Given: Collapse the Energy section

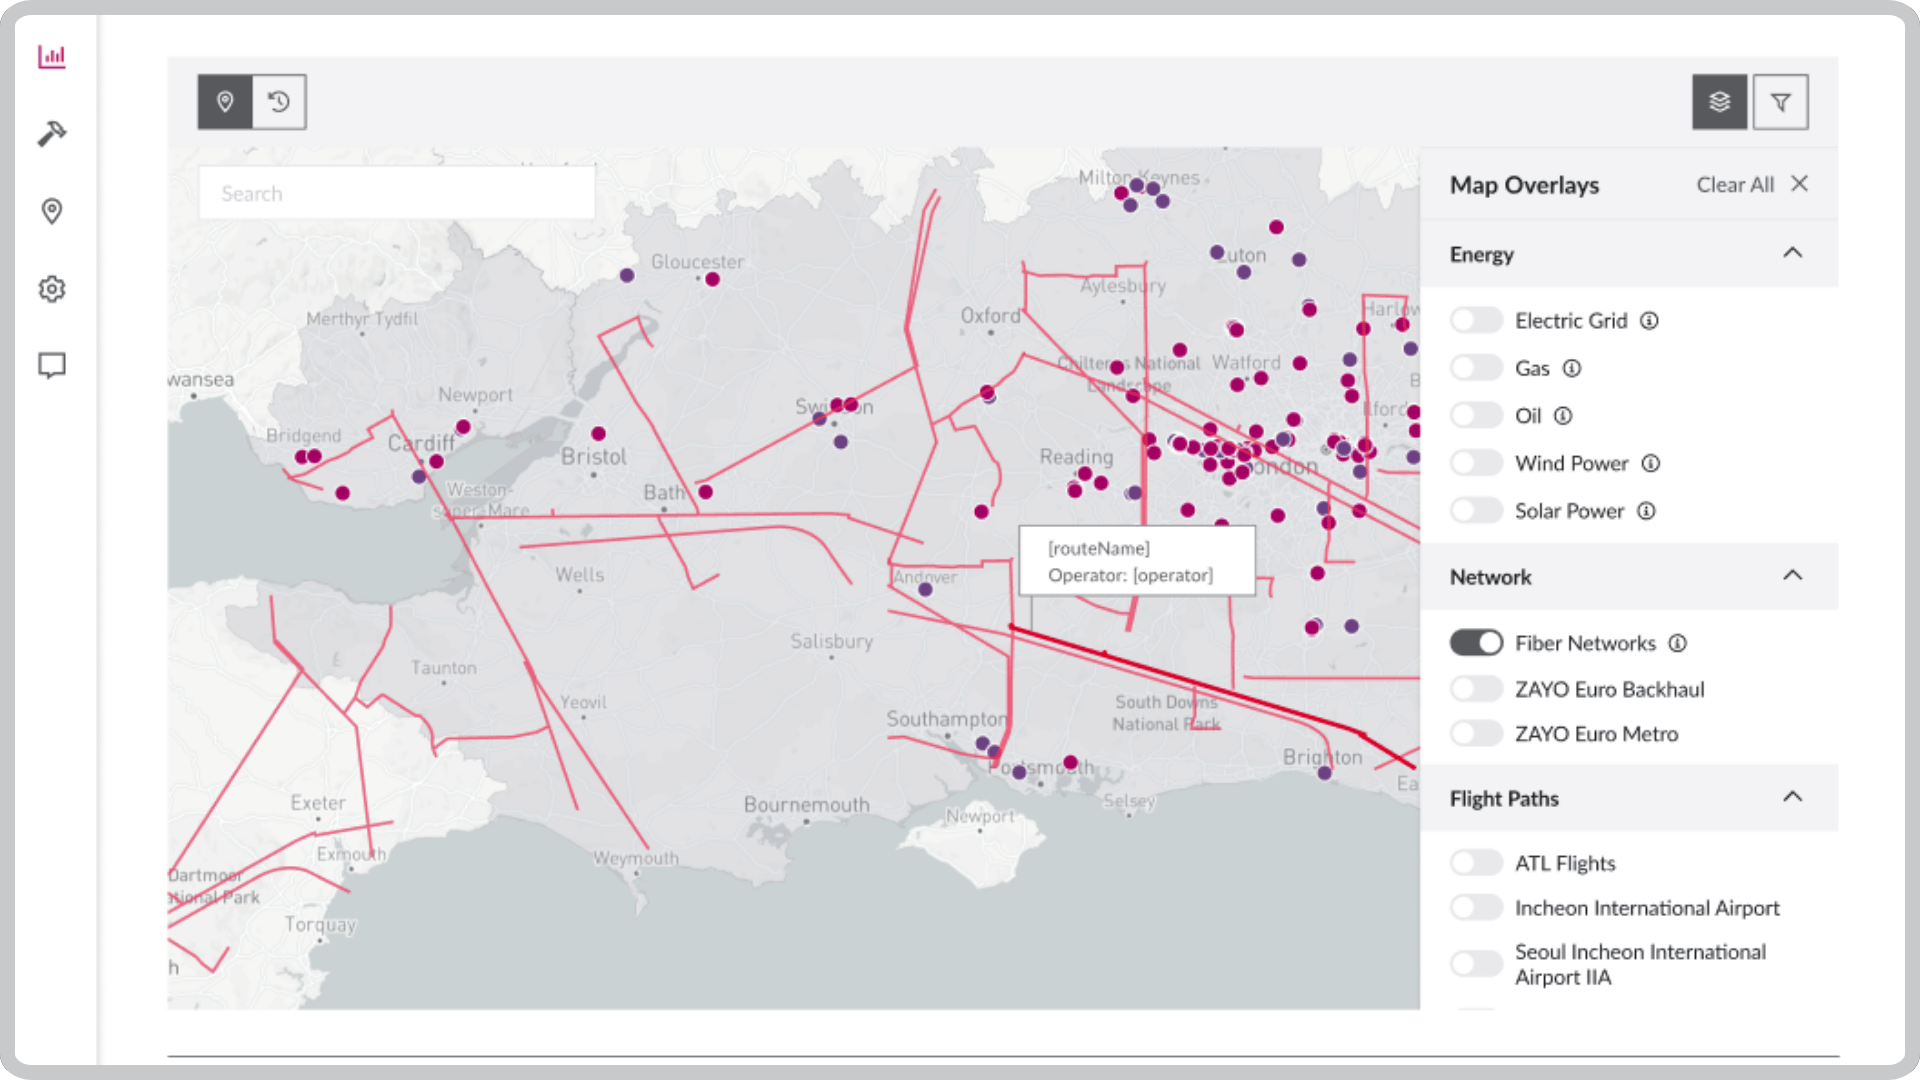Looking at the screenshot, I should (x=1793, y=253).
